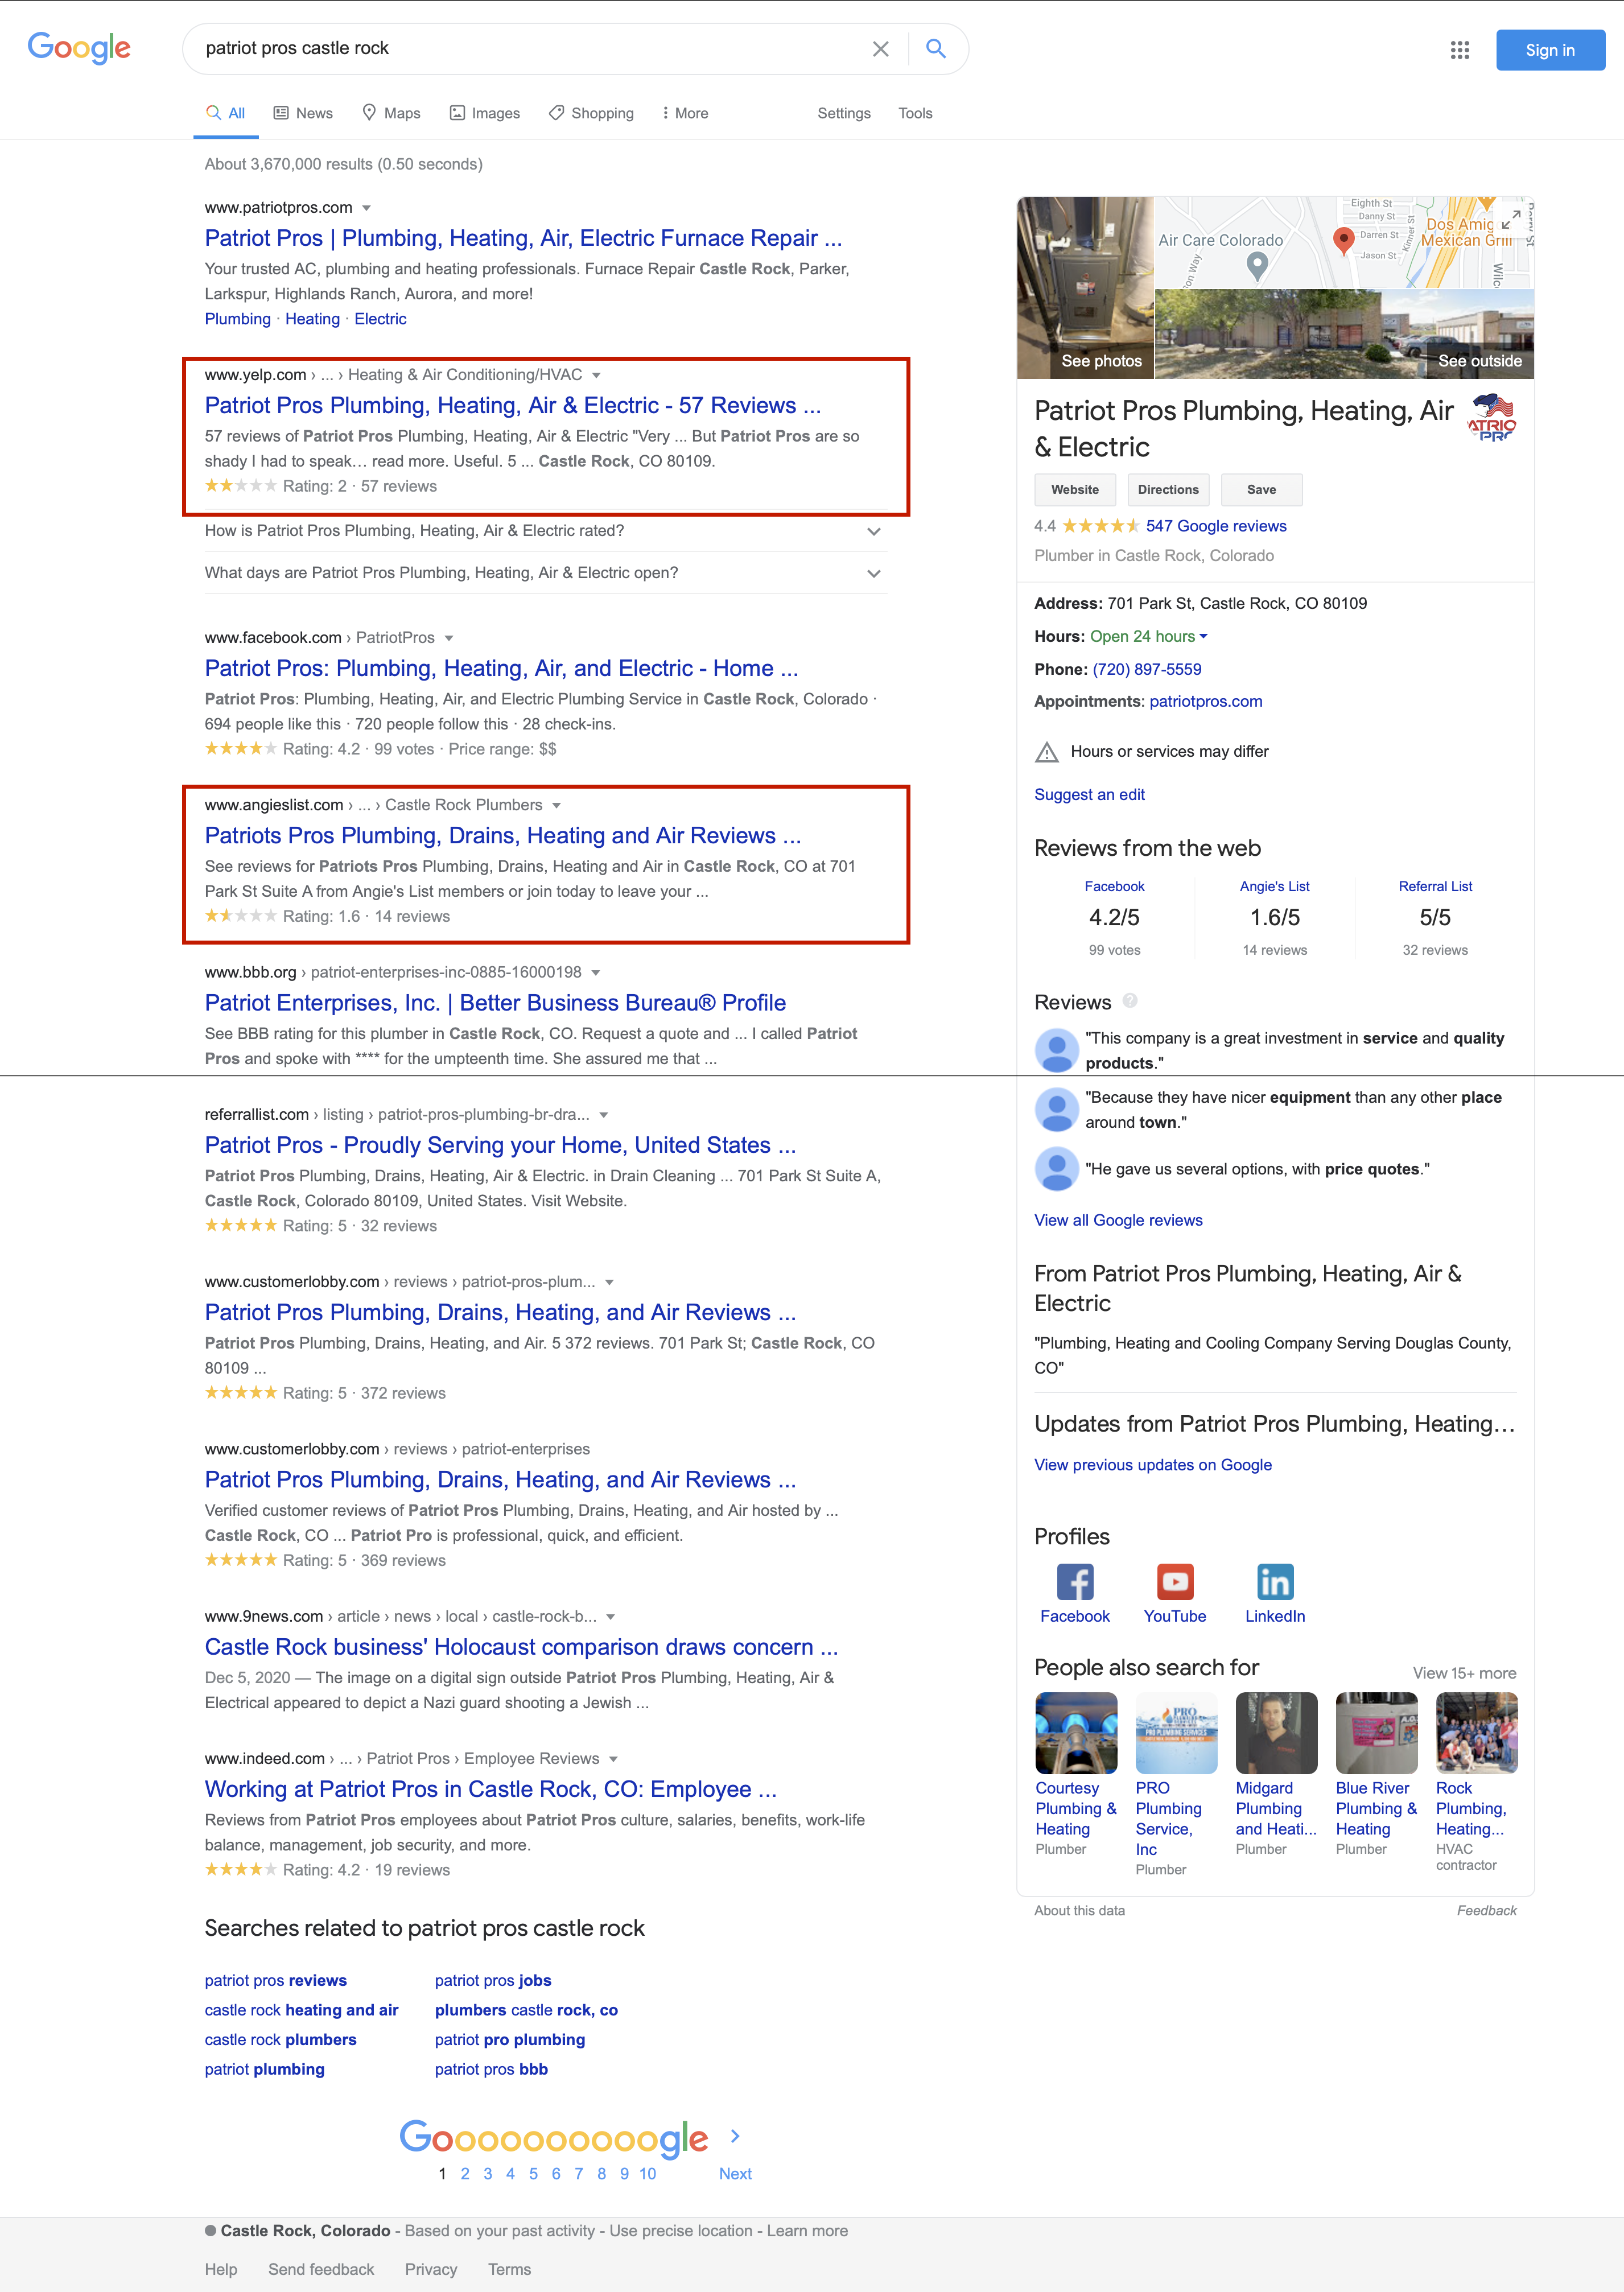Screen dimensions: 1624x2292
Task: Expand the map with fullscreen arrow icon
Action: [x=1511, y=219]
